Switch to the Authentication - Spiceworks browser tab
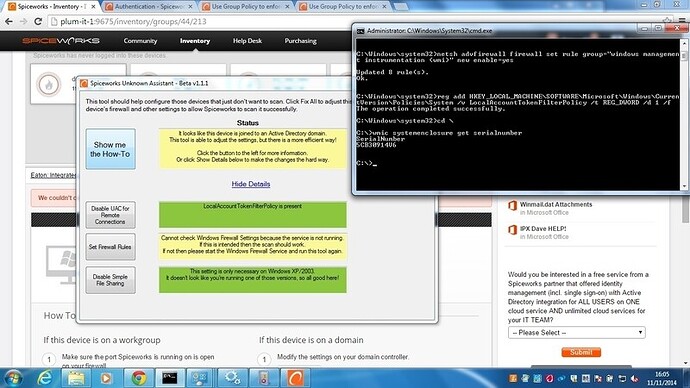Viewport: 690px width, 388px height. [x=149, y=7]
